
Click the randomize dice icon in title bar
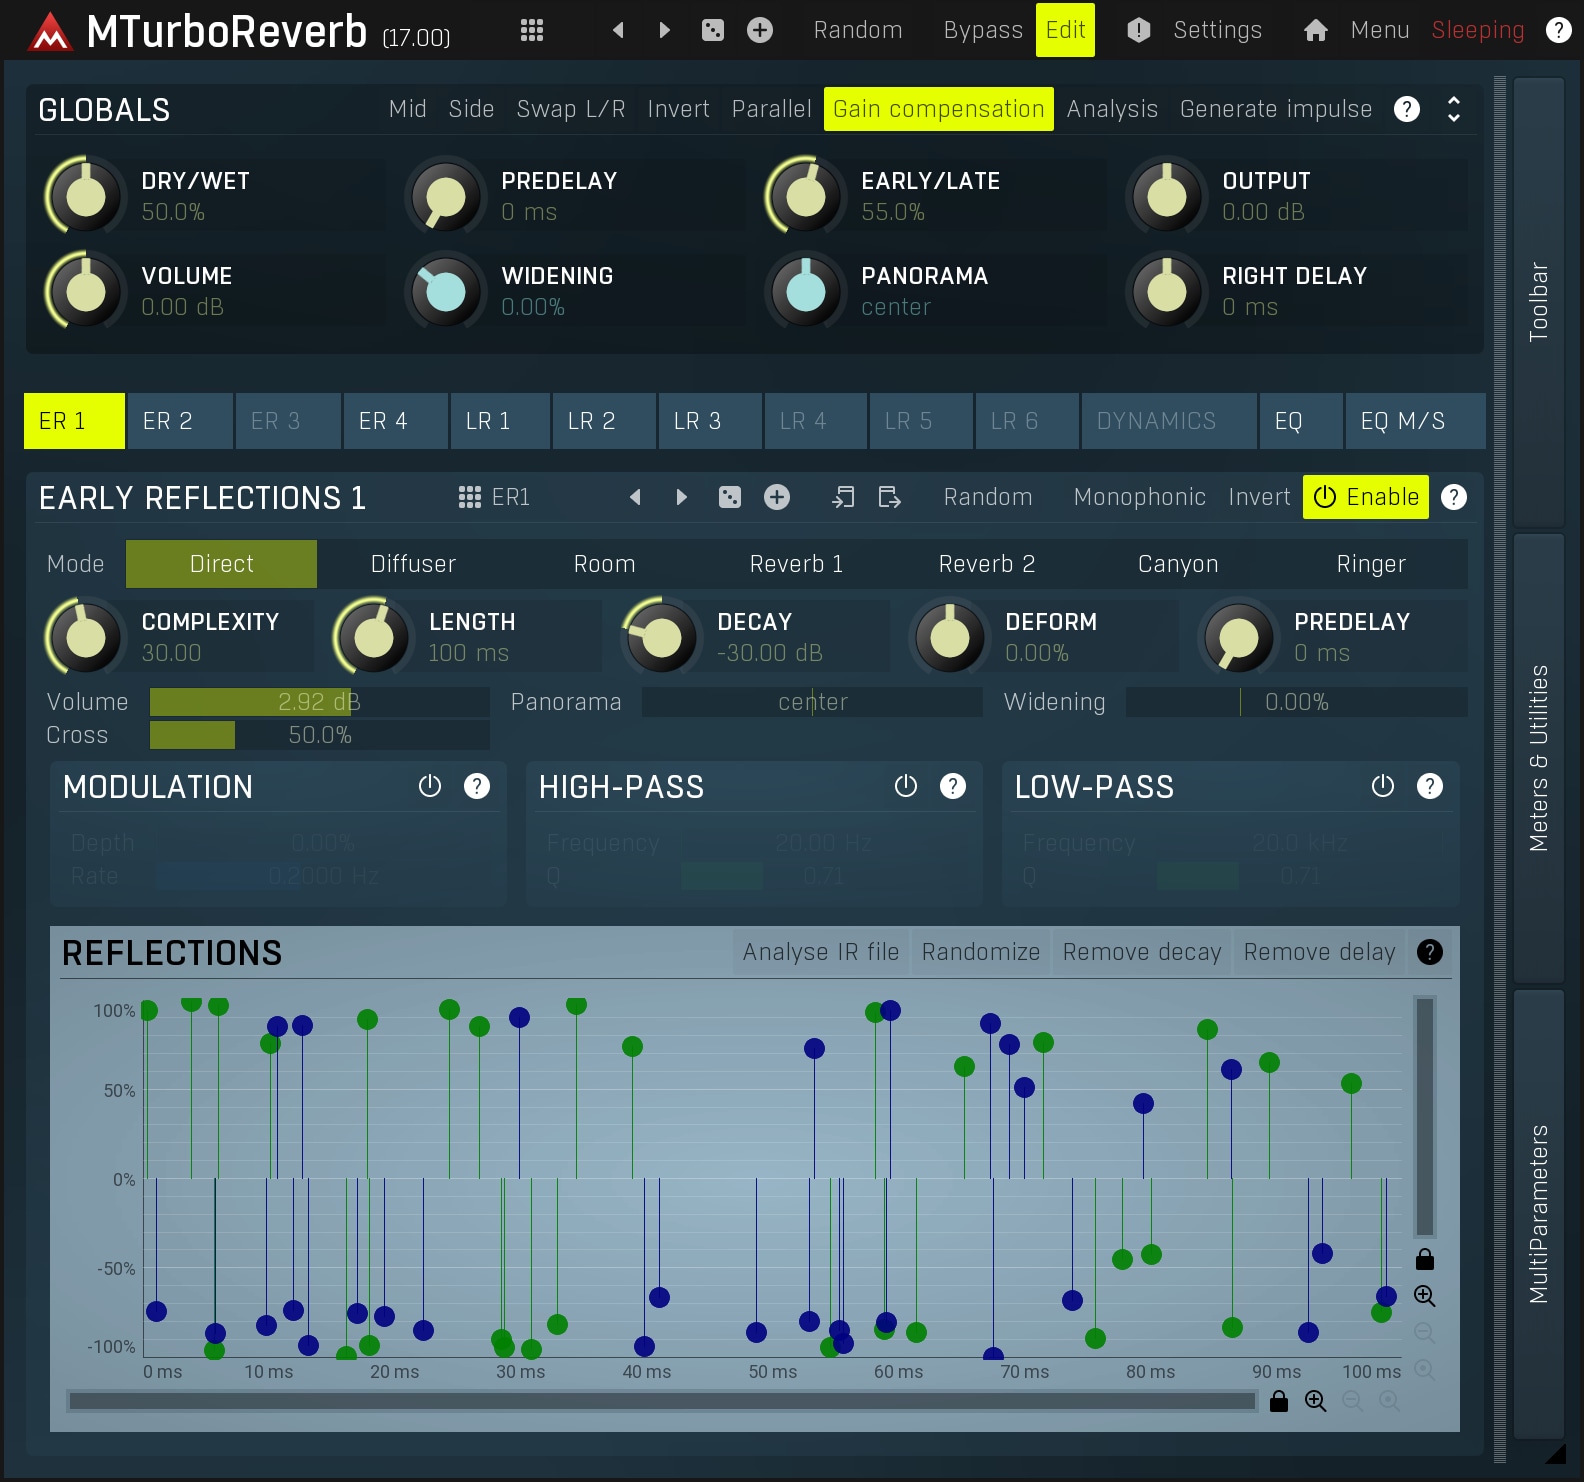pos(712,30)
